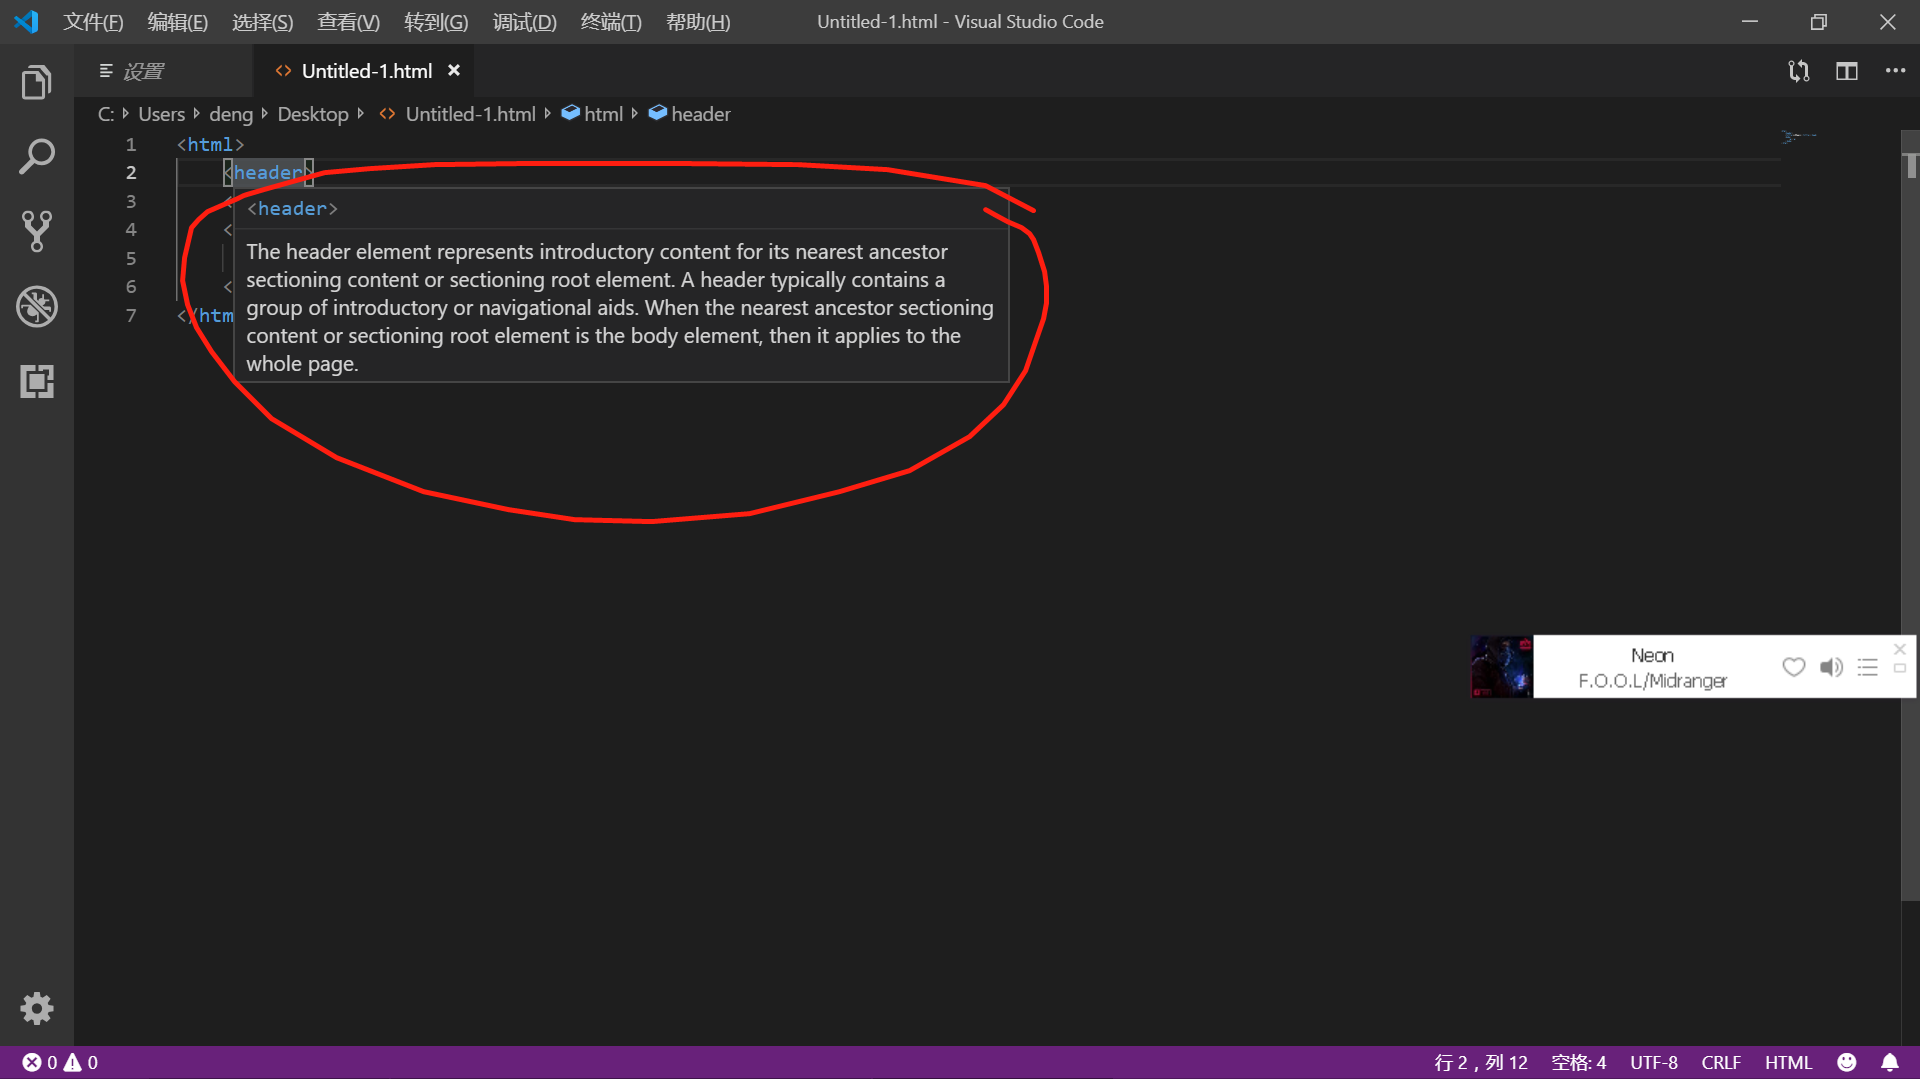Click the deng breadcrumb segment
This screenshot has height=1079, width=1920.
coord(231,114)
